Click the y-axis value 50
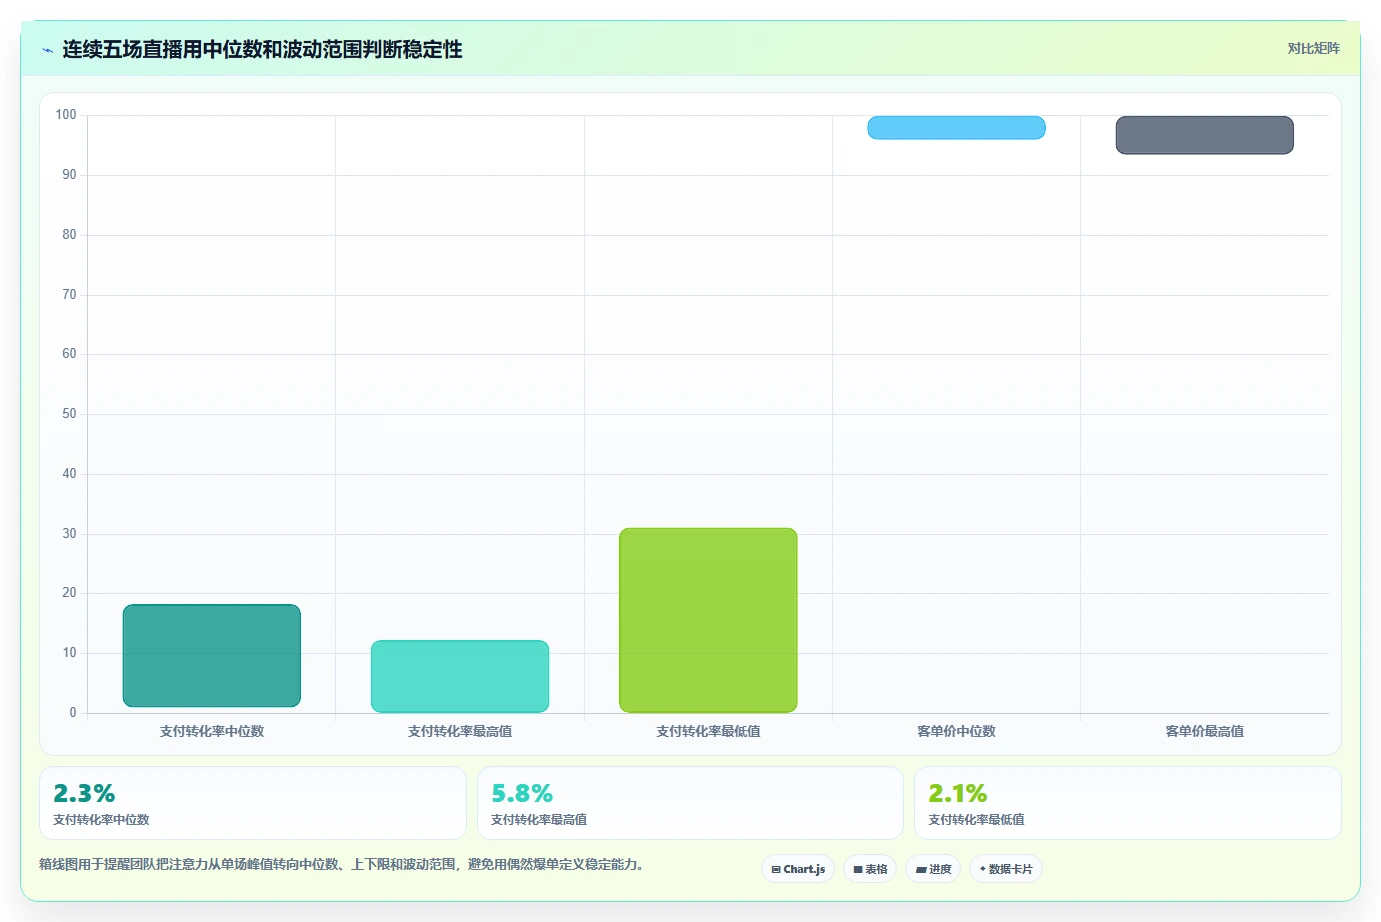The height and width of the screenshot is (922, 1381). 69,414
